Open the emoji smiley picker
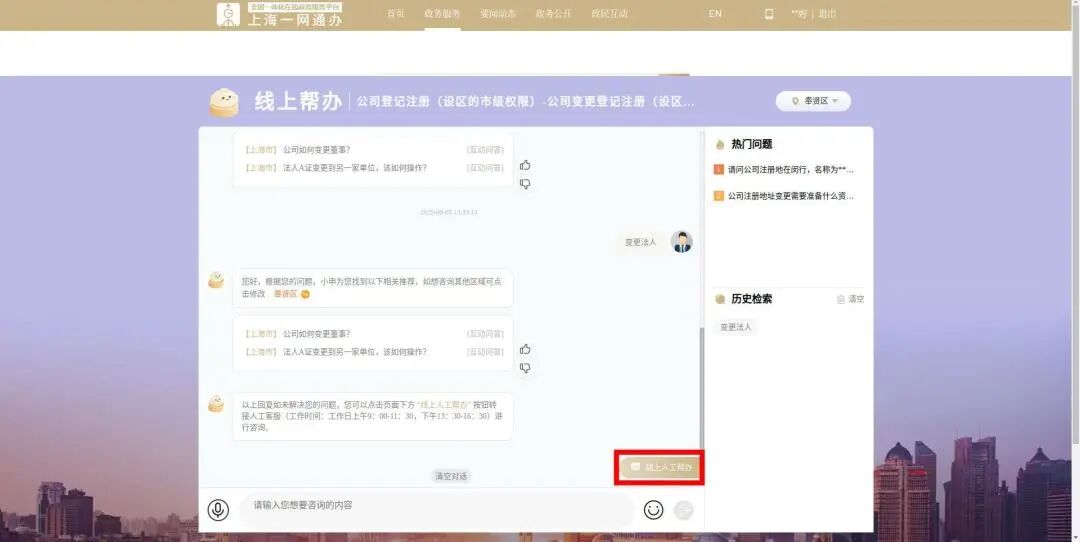 (x=653, y=510)
